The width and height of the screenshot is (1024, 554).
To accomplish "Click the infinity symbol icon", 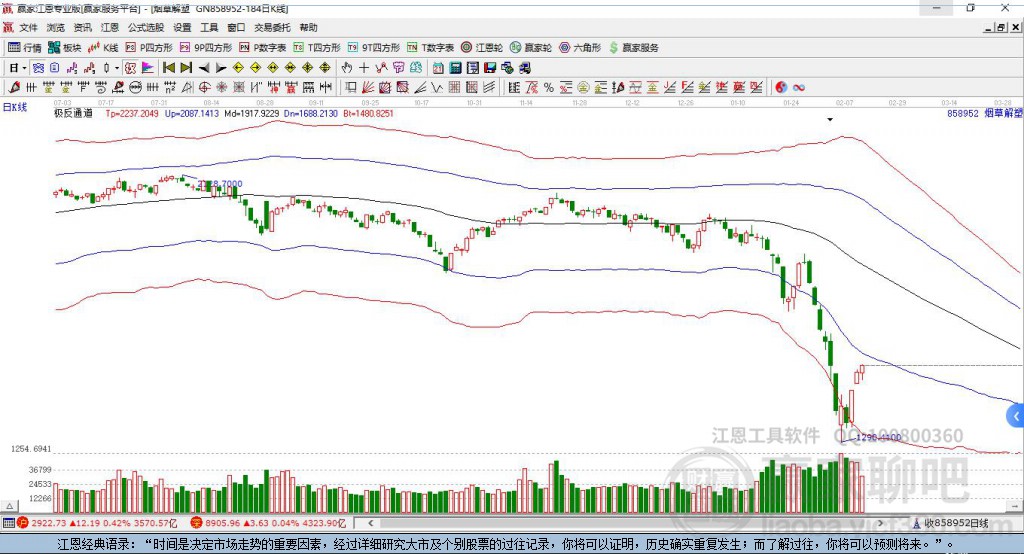I will (799, 88).
